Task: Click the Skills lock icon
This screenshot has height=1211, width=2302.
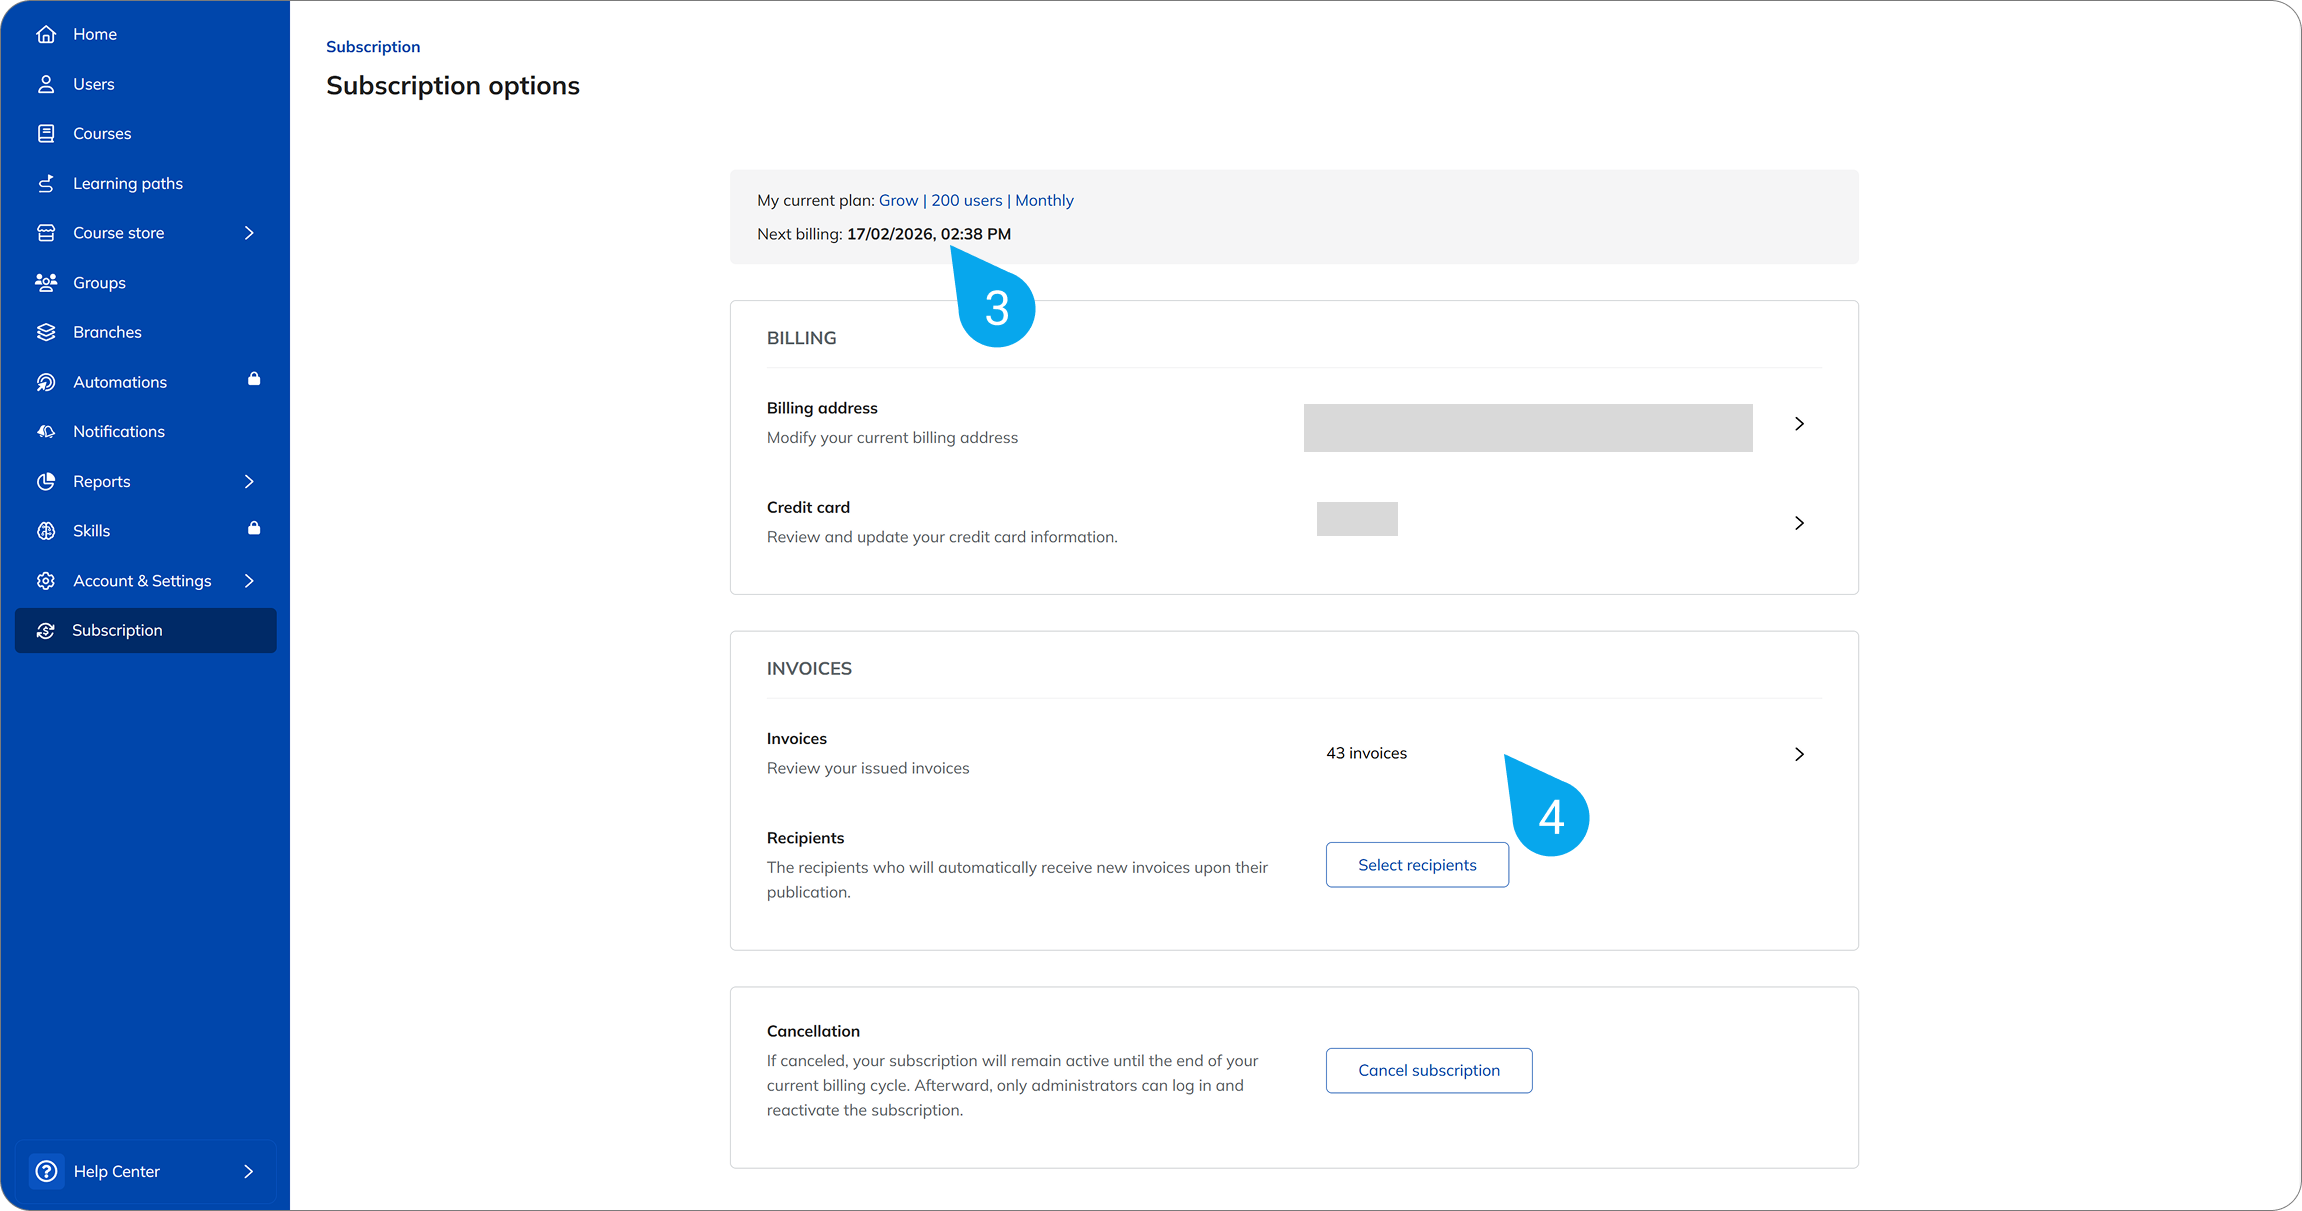Action: pos(254,528)
